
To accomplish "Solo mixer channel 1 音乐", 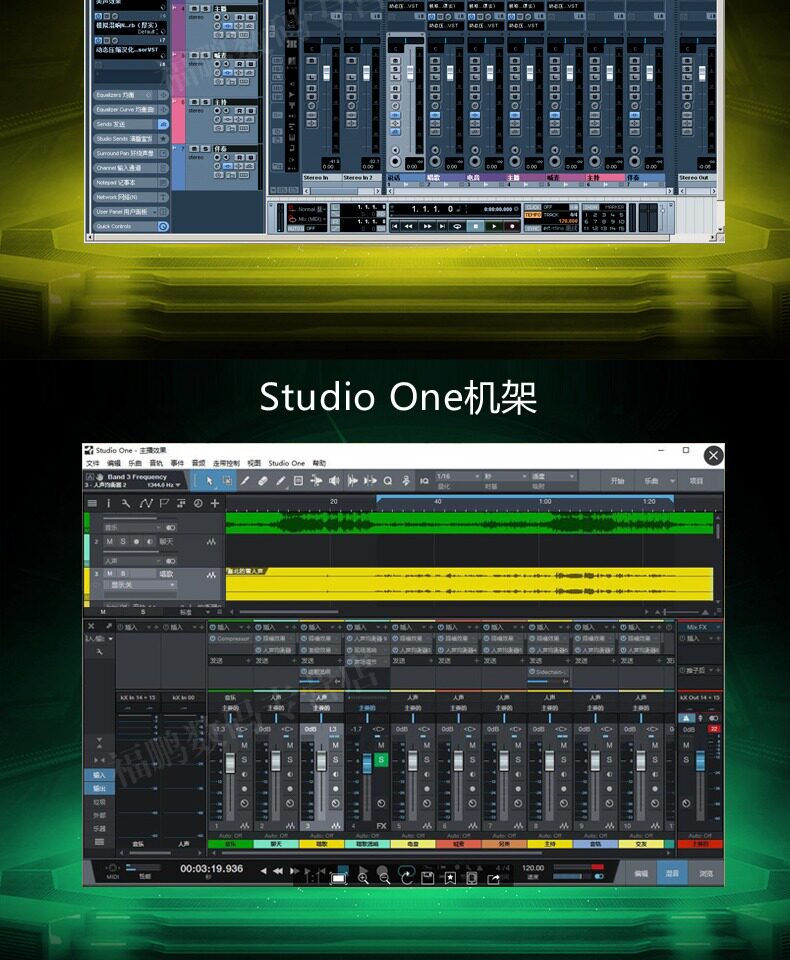I will [x=244, y=760].
